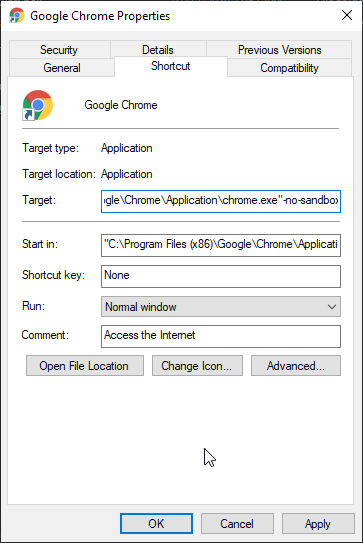Close the Google Chrome Properties dialog
This screenshot has width=363, height=543.
pos(347,15)
